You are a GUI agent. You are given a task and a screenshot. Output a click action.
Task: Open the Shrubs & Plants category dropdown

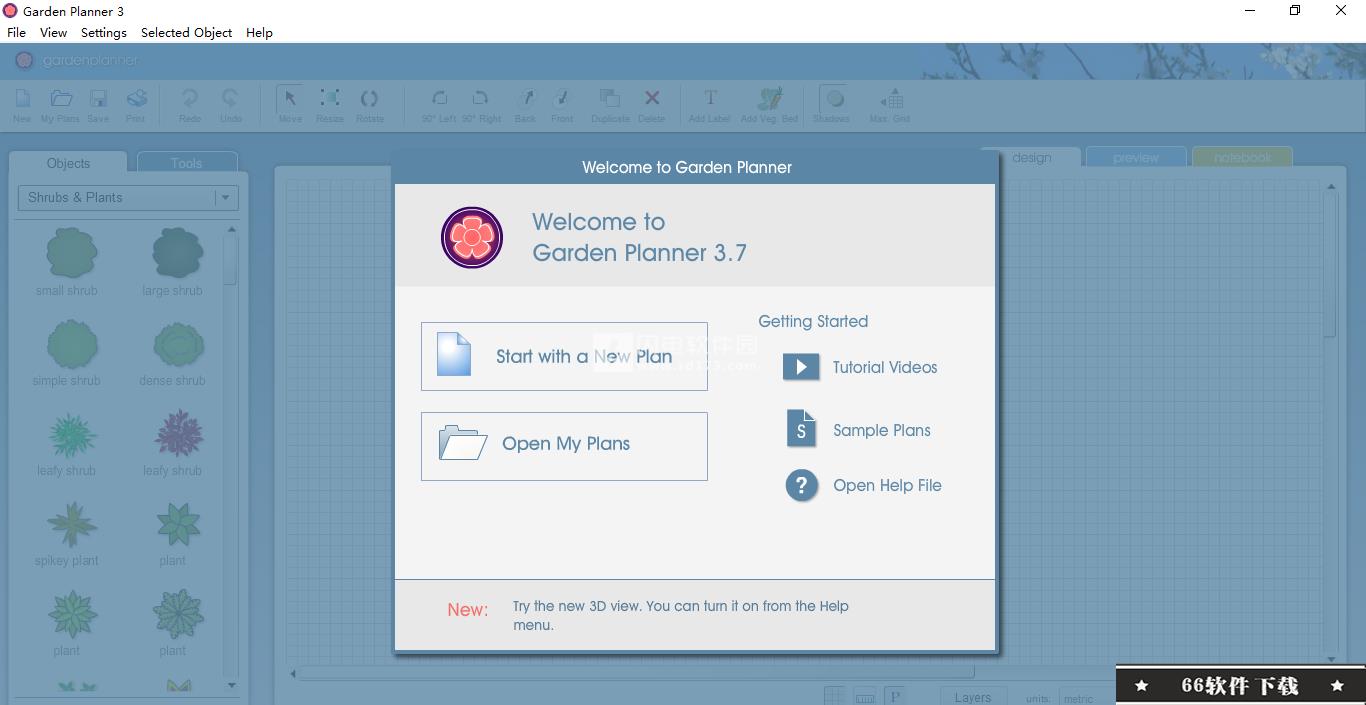tap(128, 197)
